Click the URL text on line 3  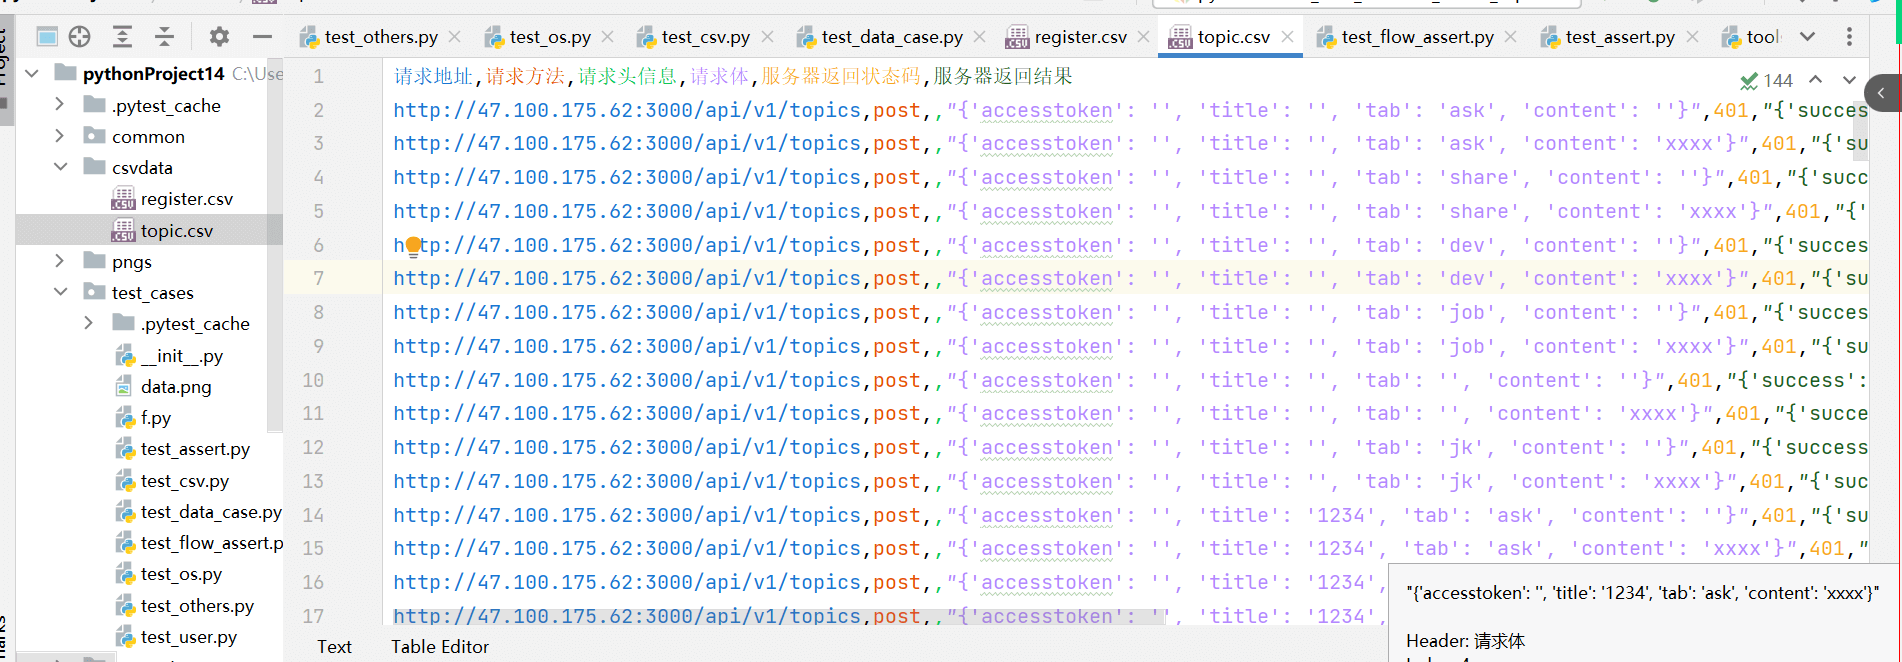pos(627,144)
